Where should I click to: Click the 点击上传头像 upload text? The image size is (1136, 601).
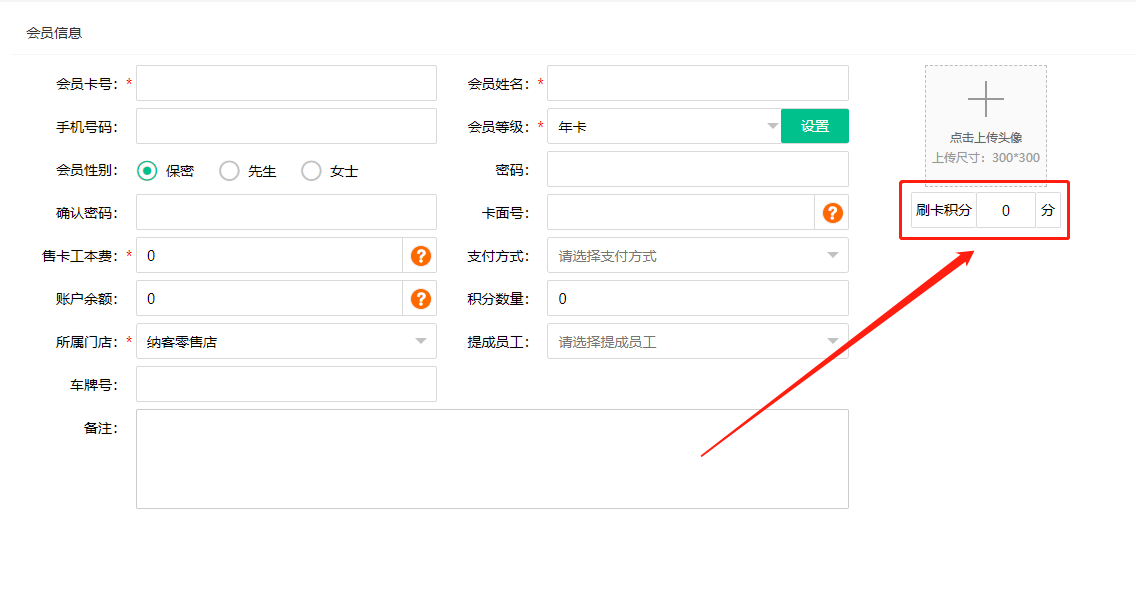(x=985, y=138)
